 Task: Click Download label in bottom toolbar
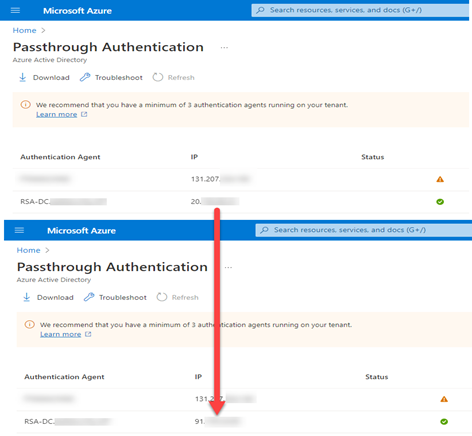tap(55, 297)
